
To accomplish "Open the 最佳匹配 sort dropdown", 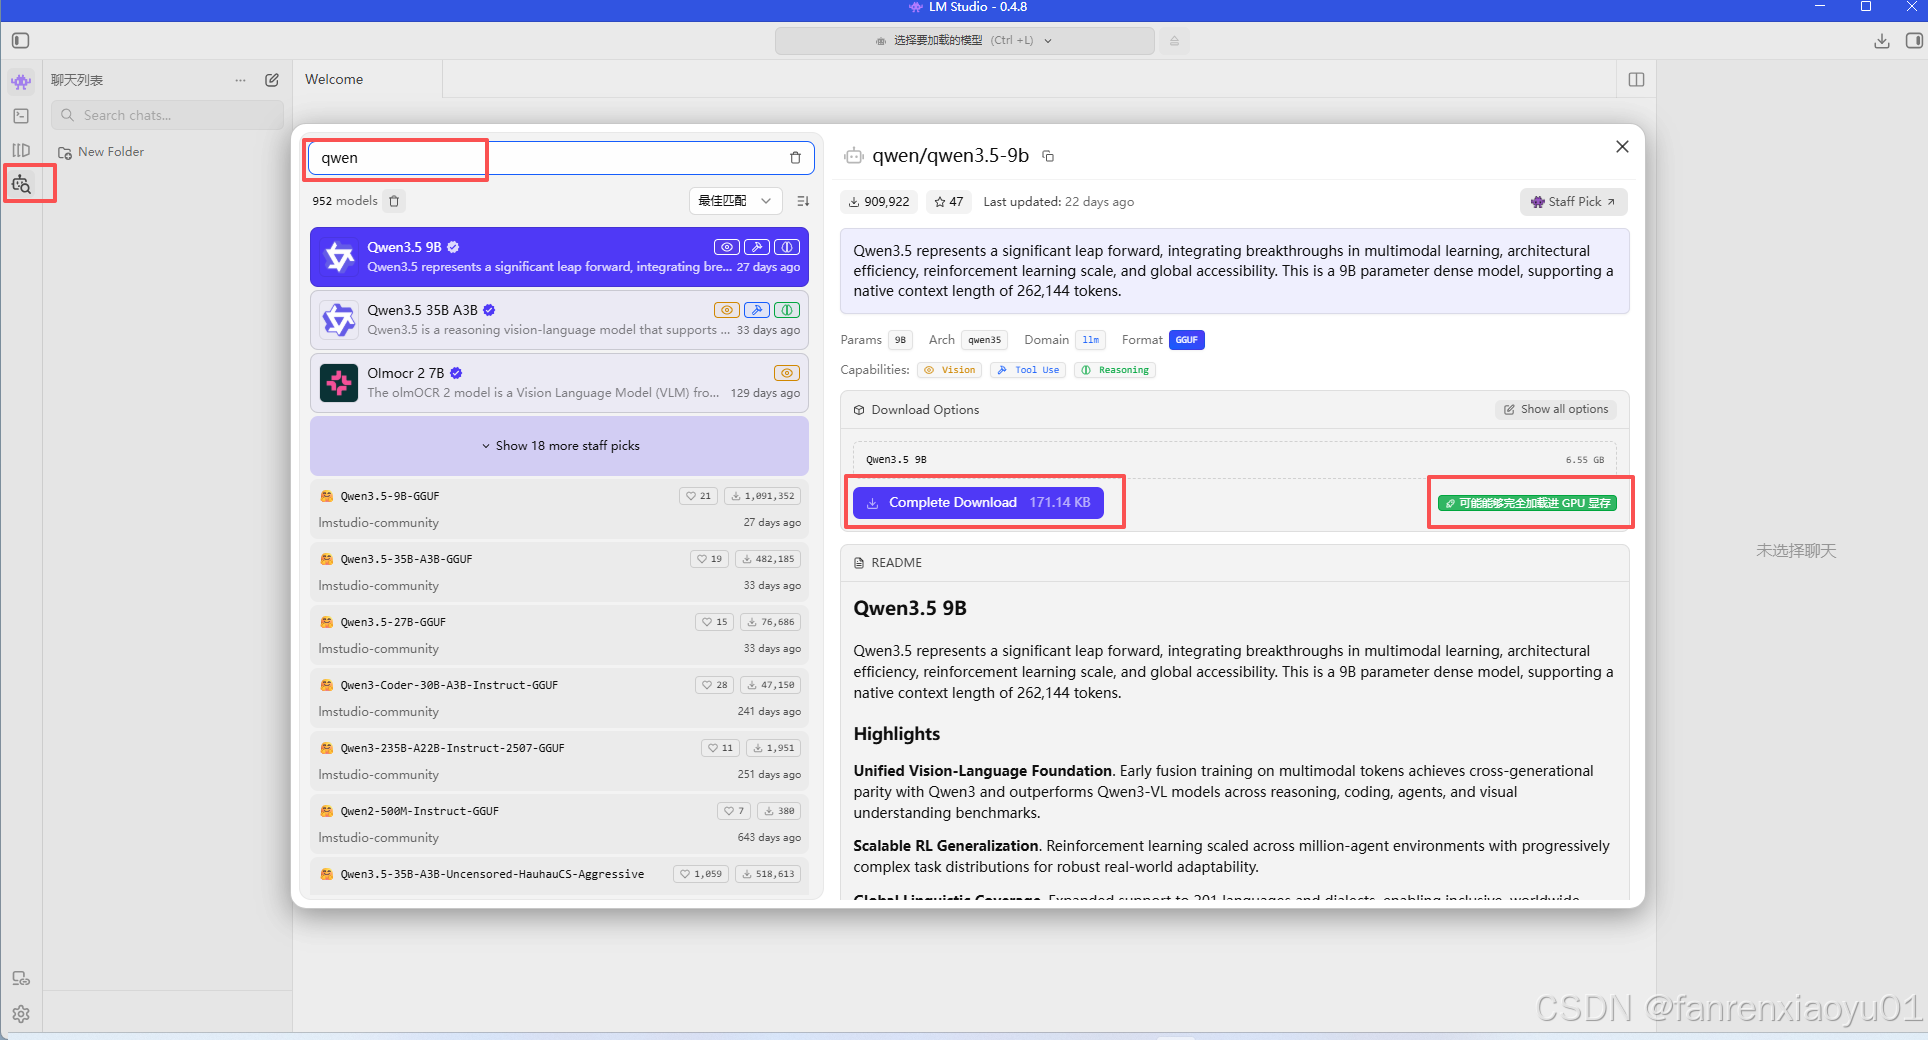I will point(735,201).
